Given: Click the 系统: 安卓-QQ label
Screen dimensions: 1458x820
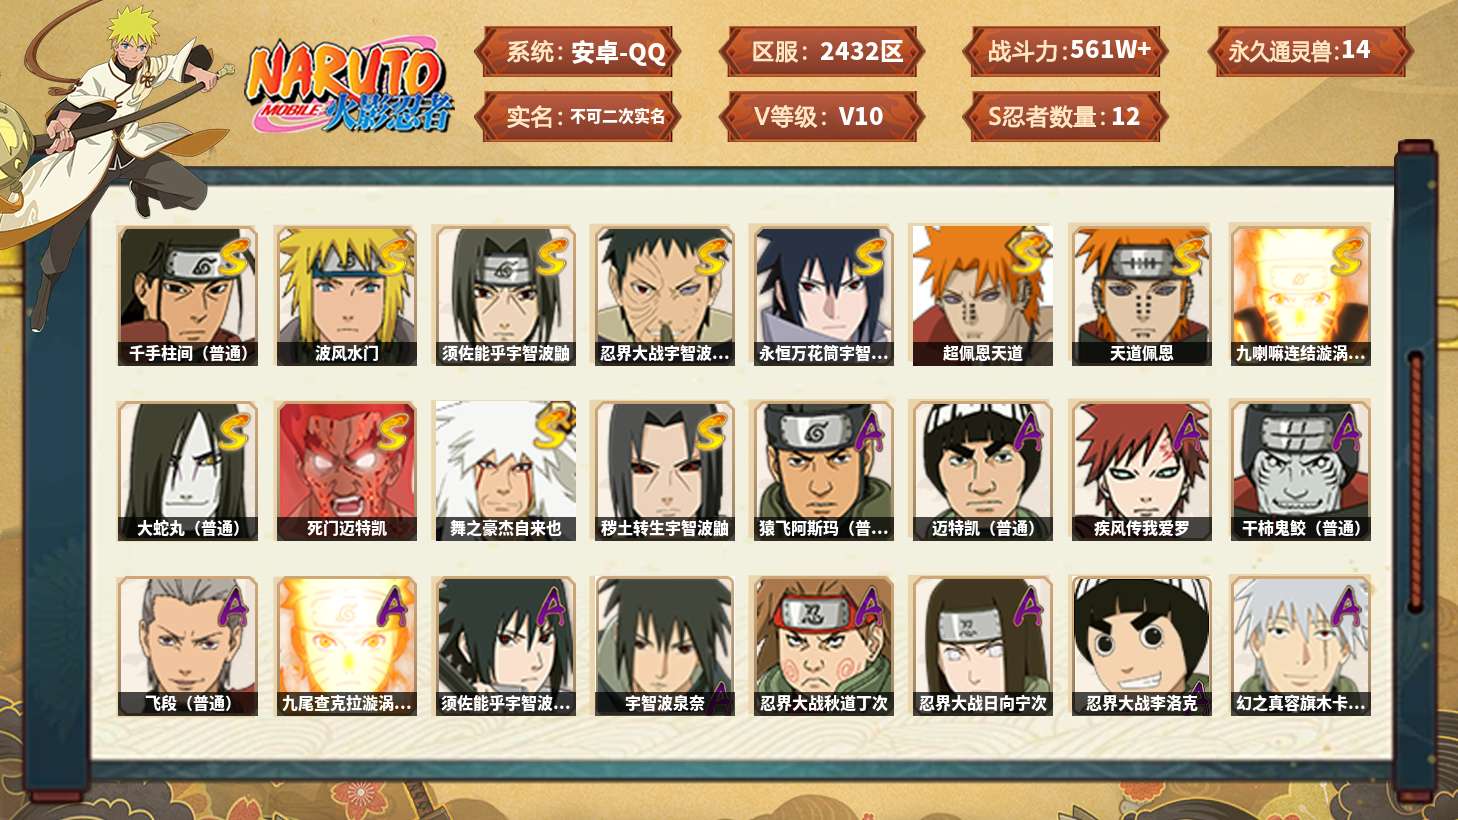Looking at the screenshot, I should pyautogui.click(x=578, y=51).
